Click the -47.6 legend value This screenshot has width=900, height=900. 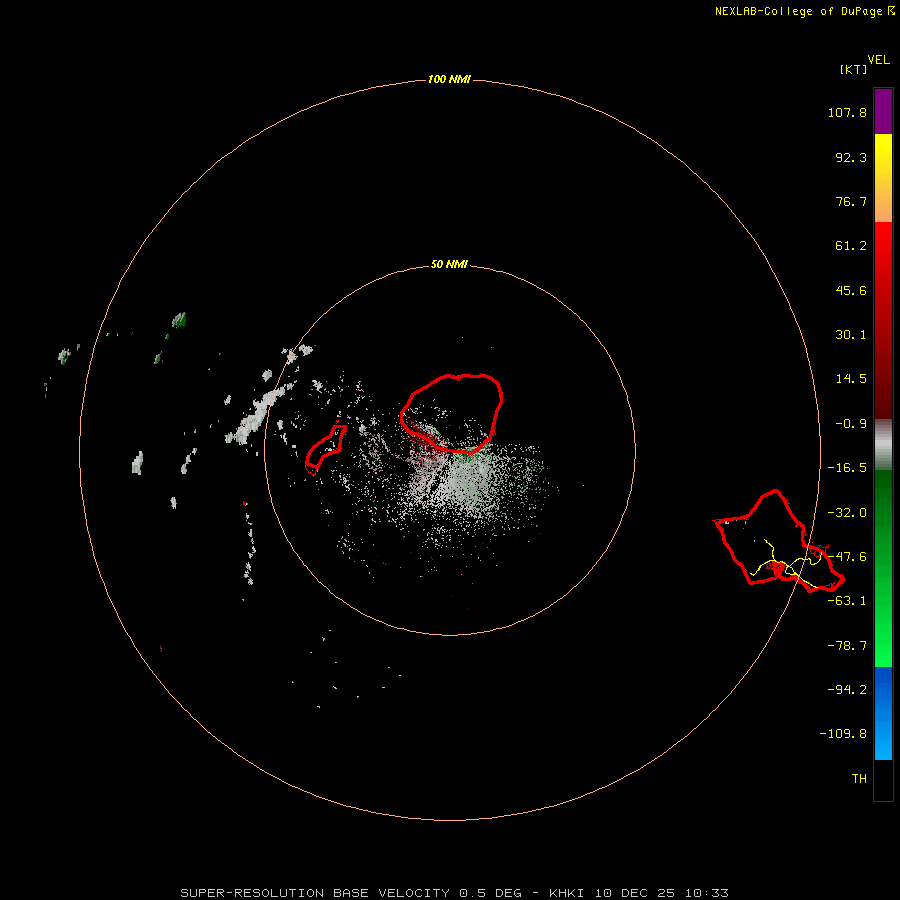point(847,557)
